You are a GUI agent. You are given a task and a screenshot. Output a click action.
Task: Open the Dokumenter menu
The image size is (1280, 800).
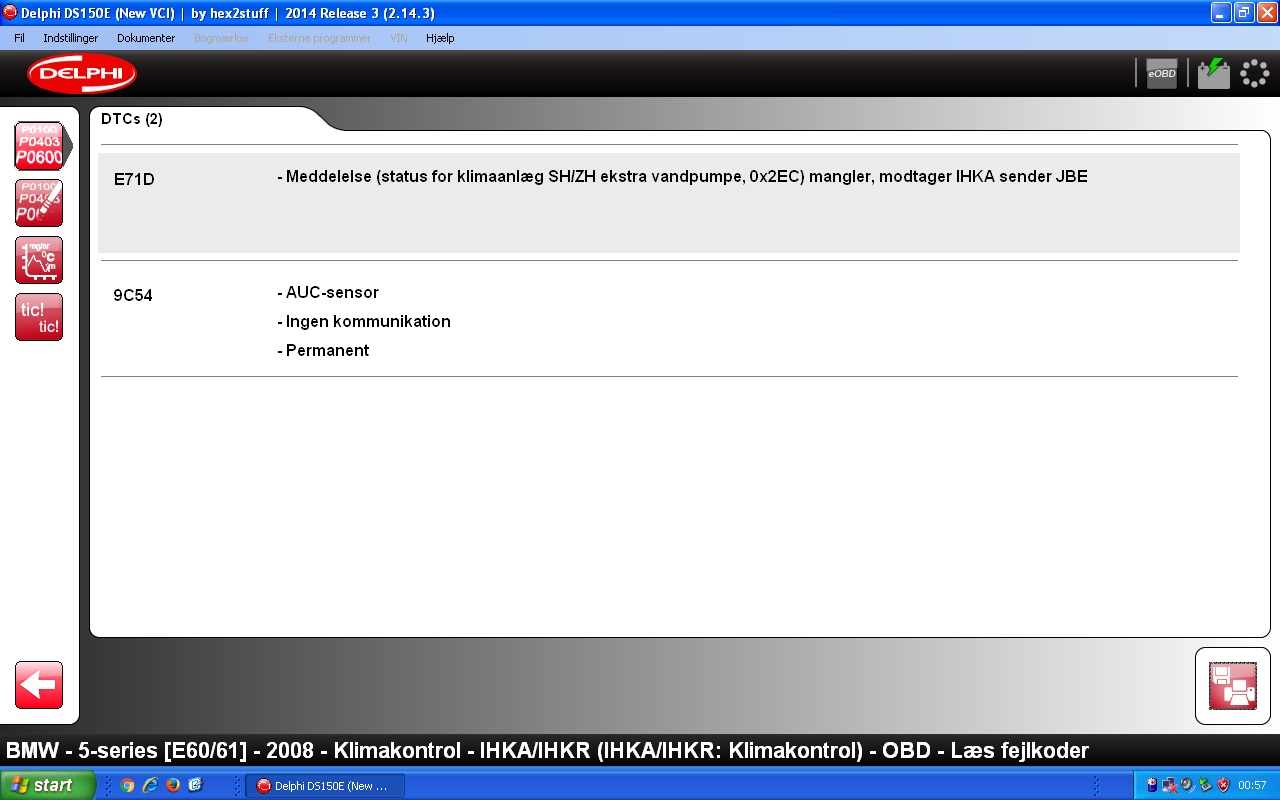coord(146,38)
